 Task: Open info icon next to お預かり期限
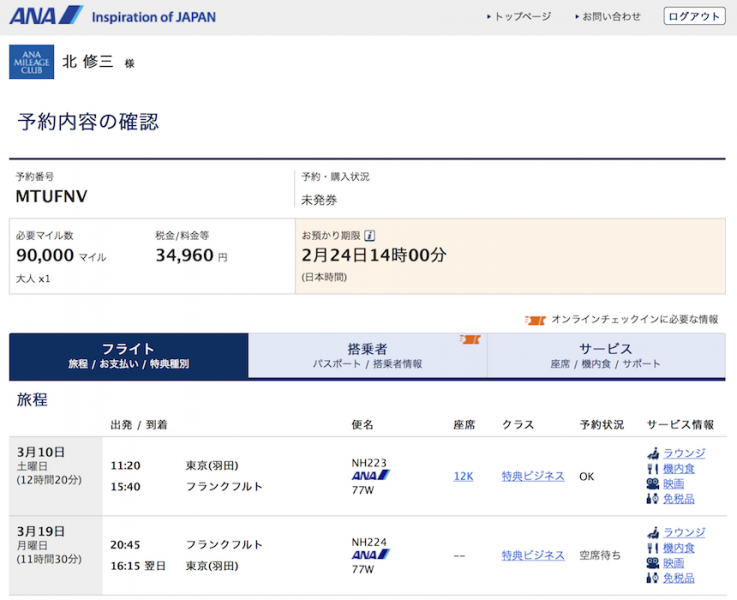tap(370, 236)
